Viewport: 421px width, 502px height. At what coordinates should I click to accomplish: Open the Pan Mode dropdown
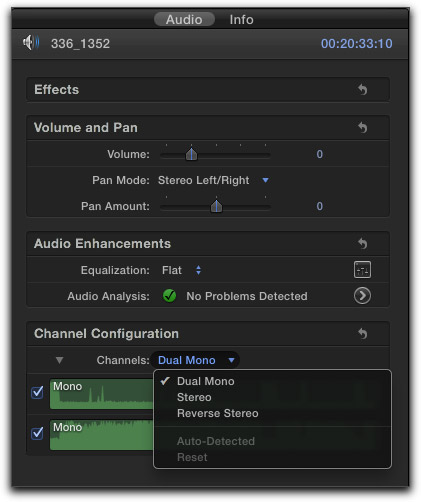[x=213, y=180]
